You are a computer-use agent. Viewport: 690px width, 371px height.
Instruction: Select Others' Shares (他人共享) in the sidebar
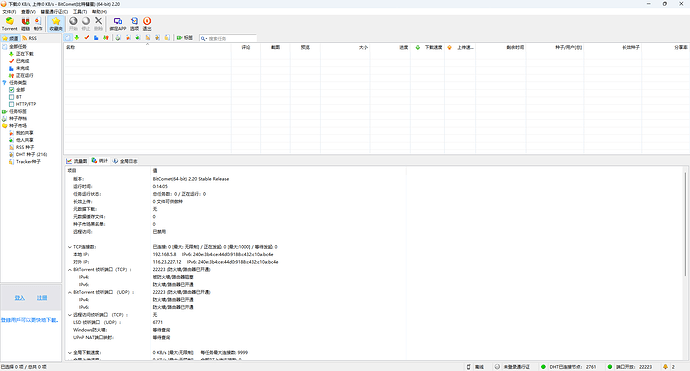click(25, 140)
